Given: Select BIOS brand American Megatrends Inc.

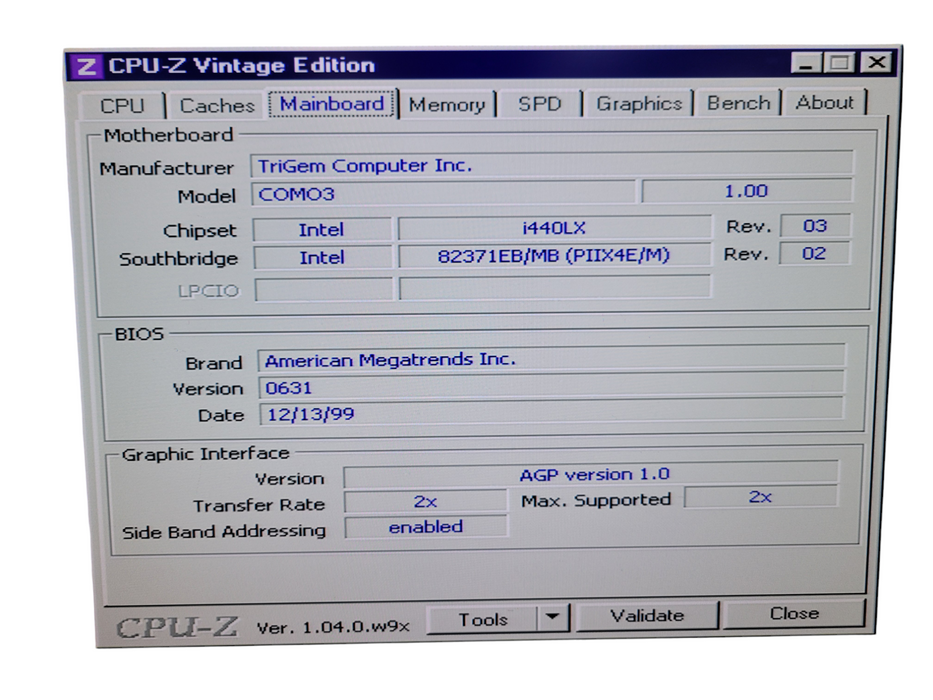Looking at the screenshot, I should [x=552, y=359].
